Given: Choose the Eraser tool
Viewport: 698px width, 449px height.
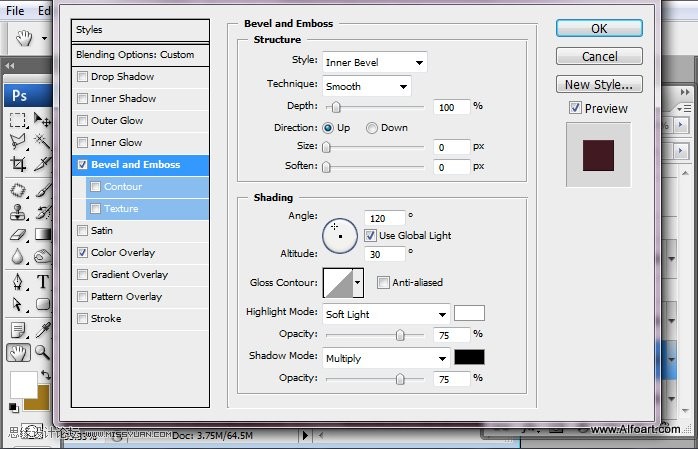Looking at the screenshot, I should click(18, 234).
